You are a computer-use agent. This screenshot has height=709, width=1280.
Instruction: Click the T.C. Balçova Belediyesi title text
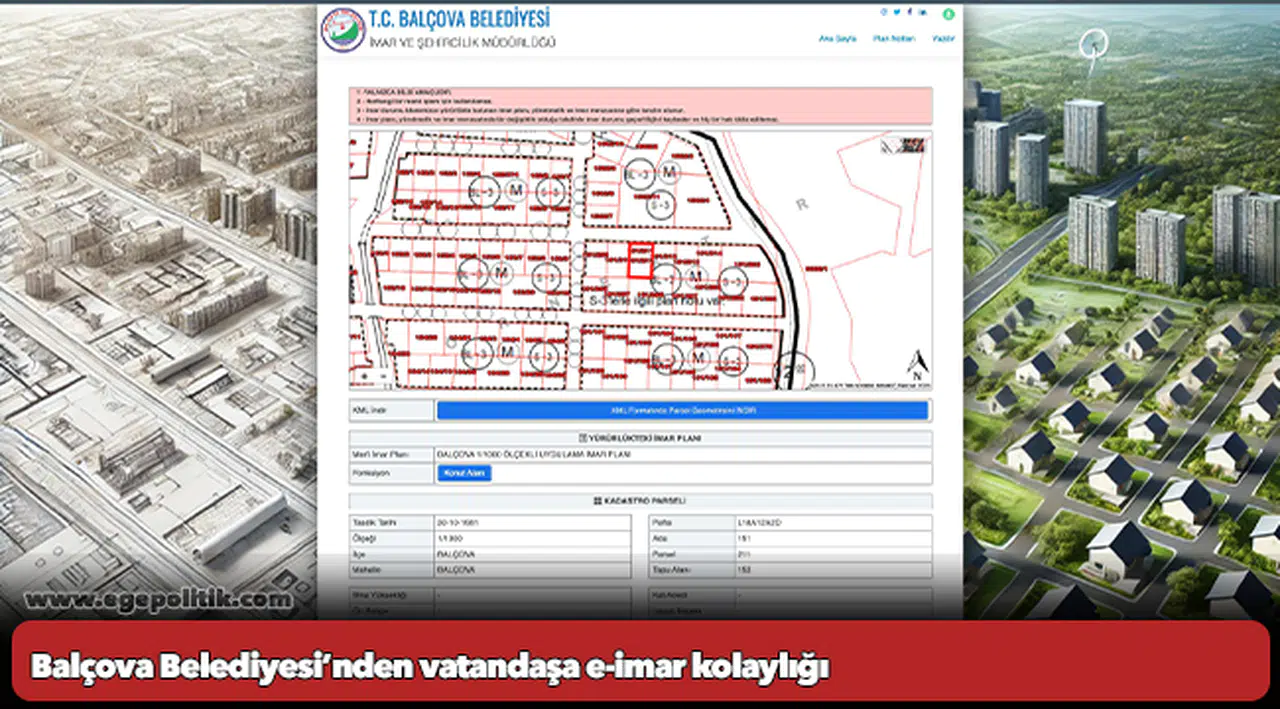pyautogui.click(x=459, y=19)
